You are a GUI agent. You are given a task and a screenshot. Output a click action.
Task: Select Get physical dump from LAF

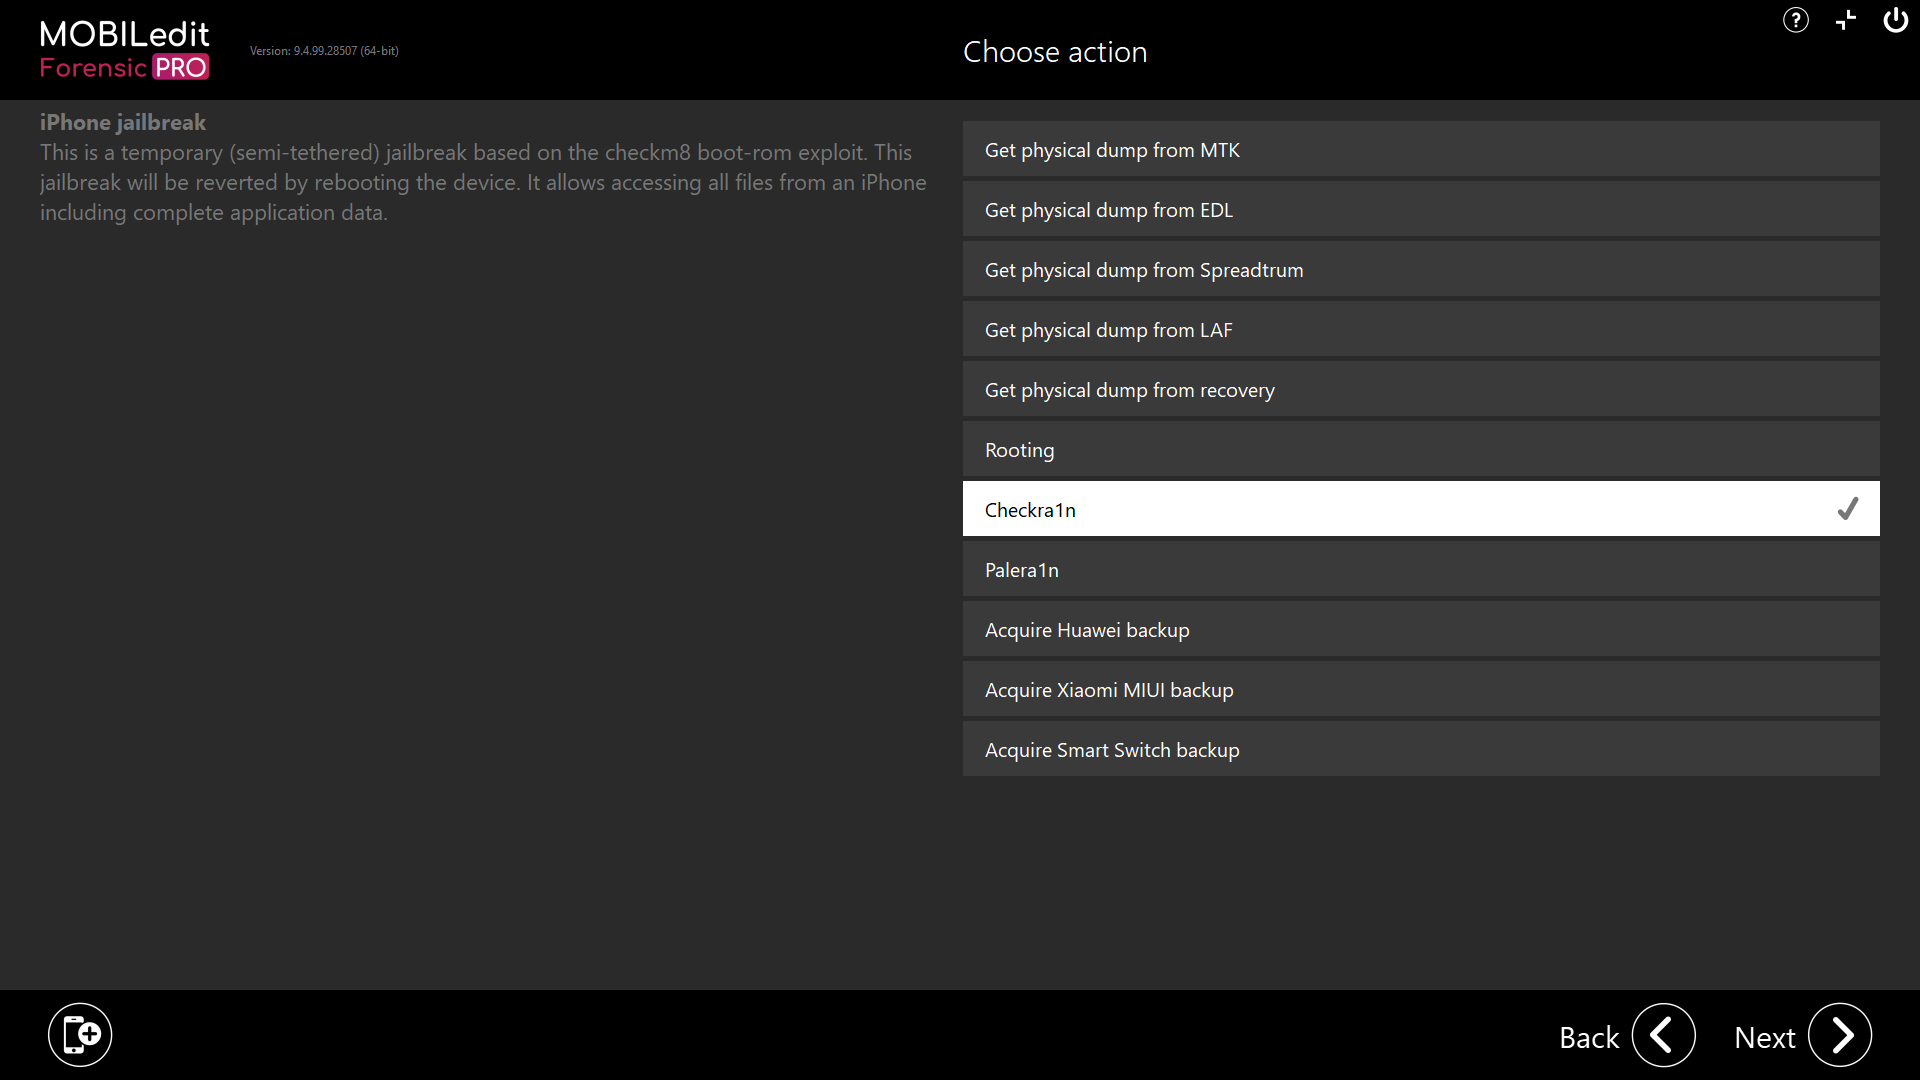[x=1420, y=329]
